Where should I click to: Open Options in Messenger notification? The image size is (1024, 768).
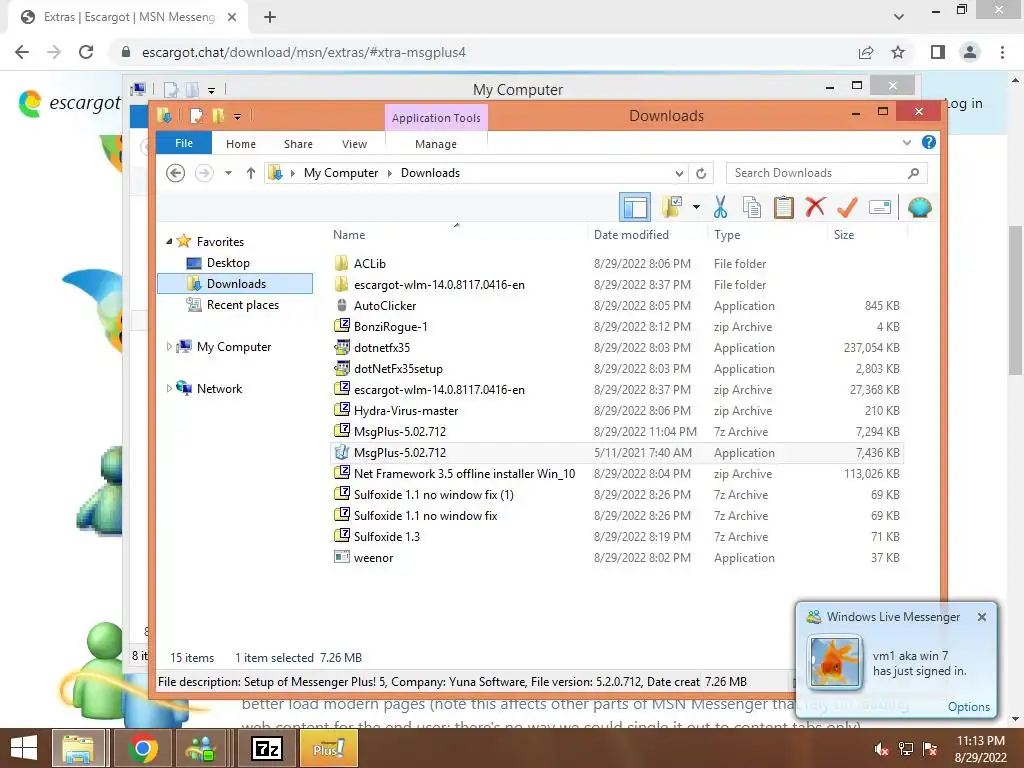[968, 707]
